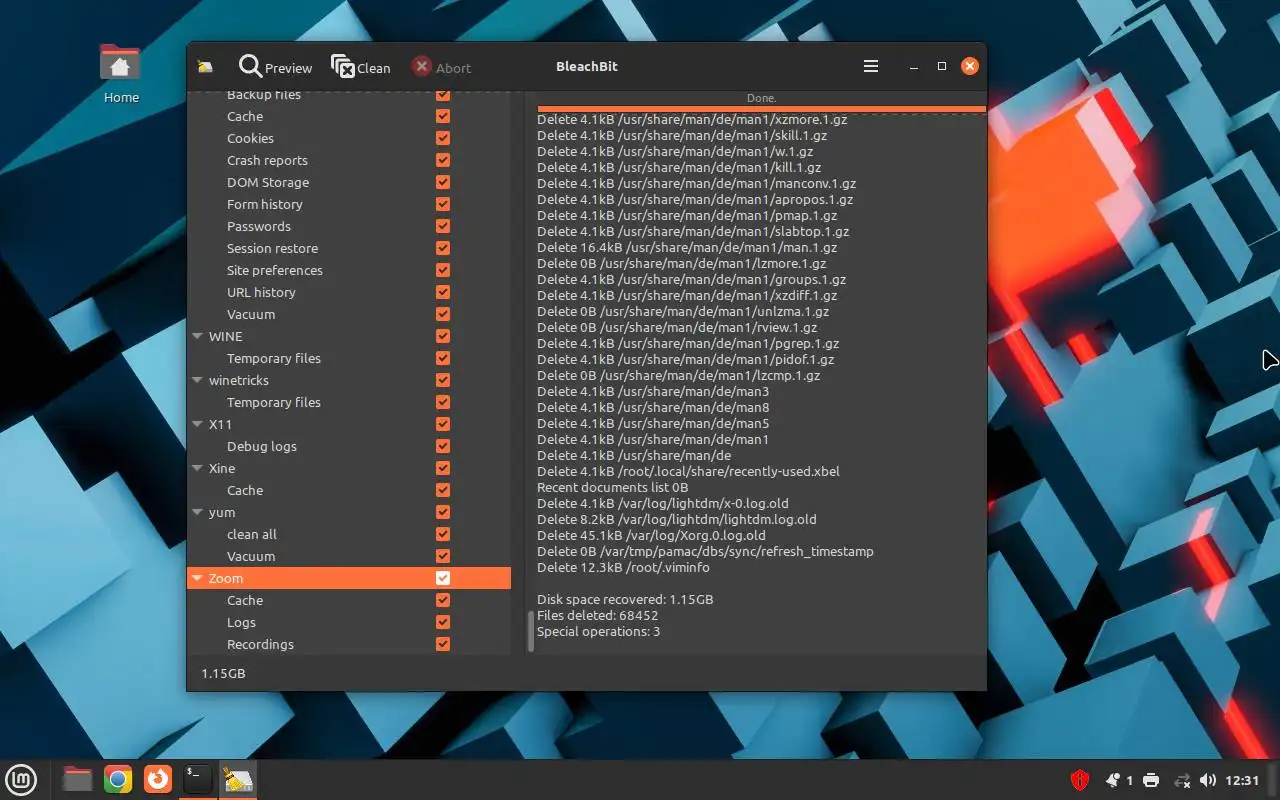Screen dimensions: 1280x800
Task: Uncheck the Cache checkbox under Backup files
Action: 443,116
